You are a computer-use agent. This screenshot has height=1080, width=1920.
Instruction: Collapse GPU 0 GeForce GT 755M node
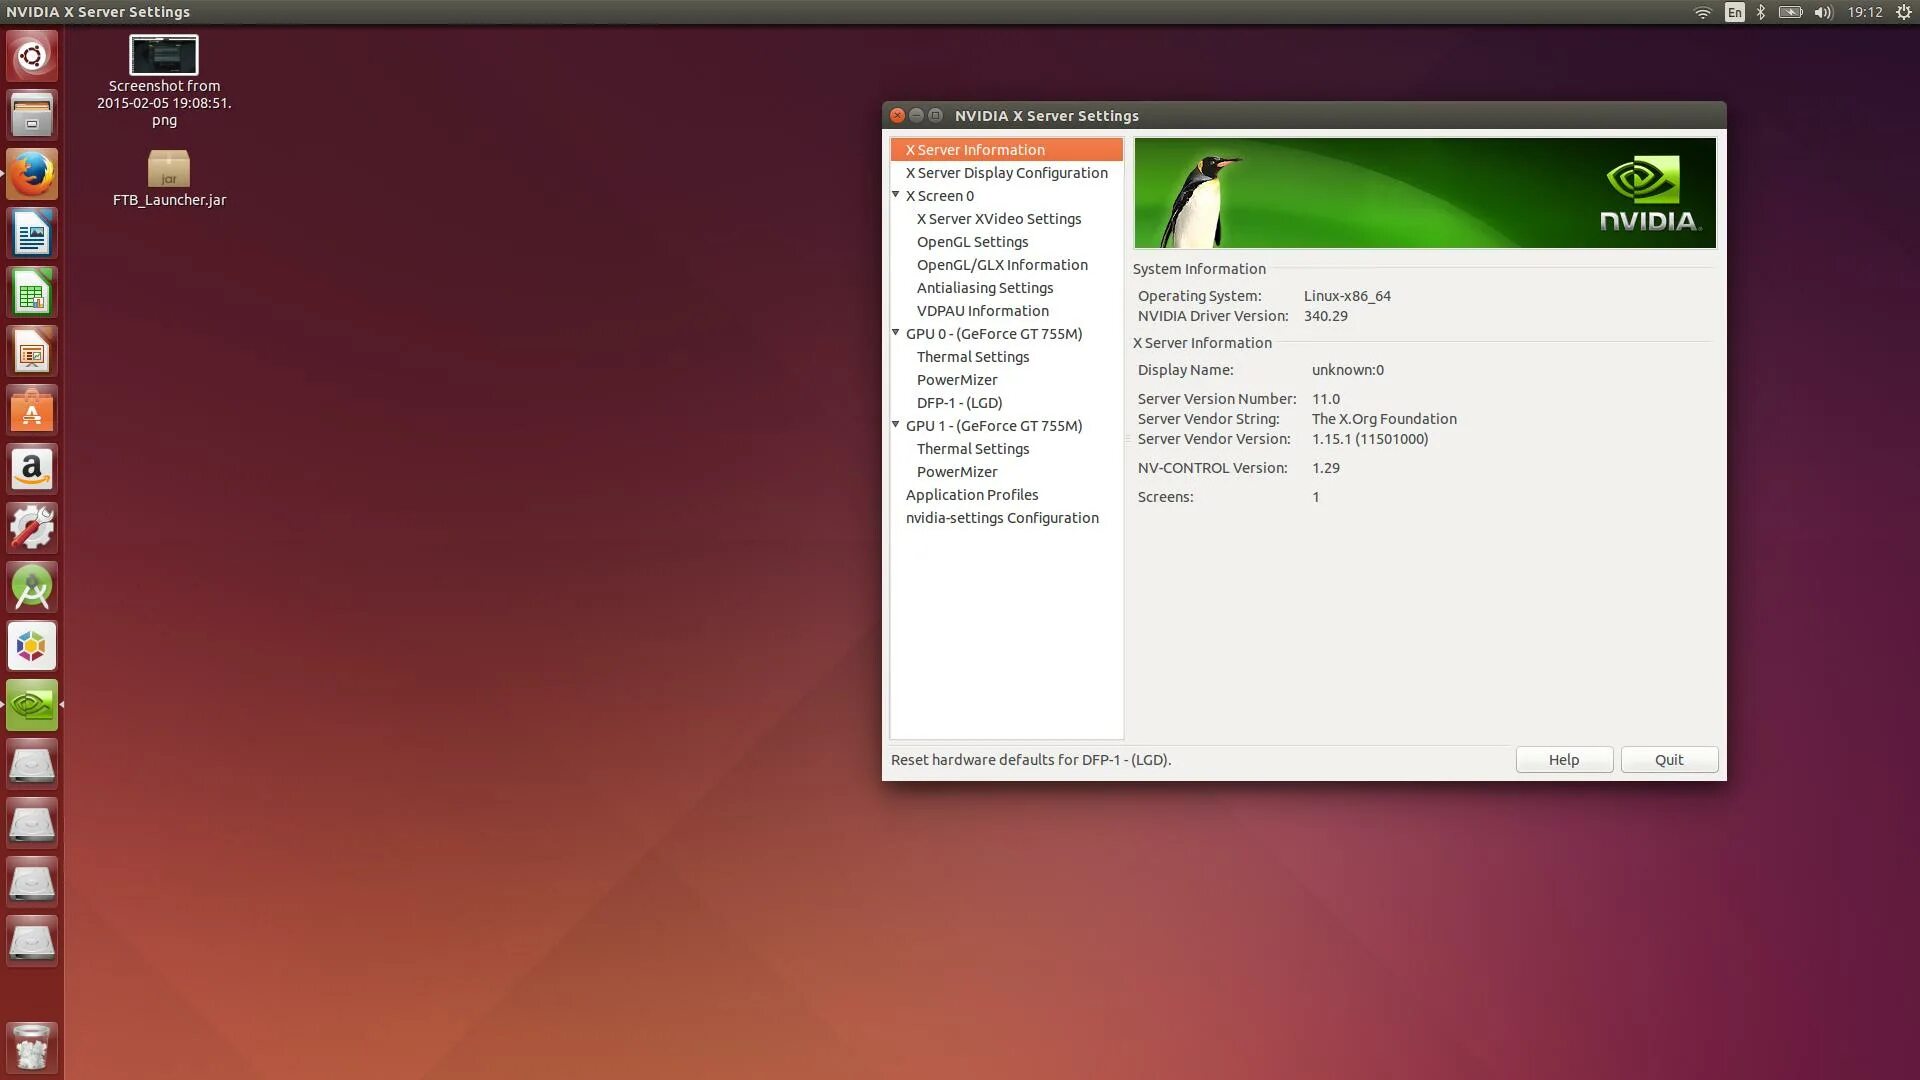(x=896, y=333)
